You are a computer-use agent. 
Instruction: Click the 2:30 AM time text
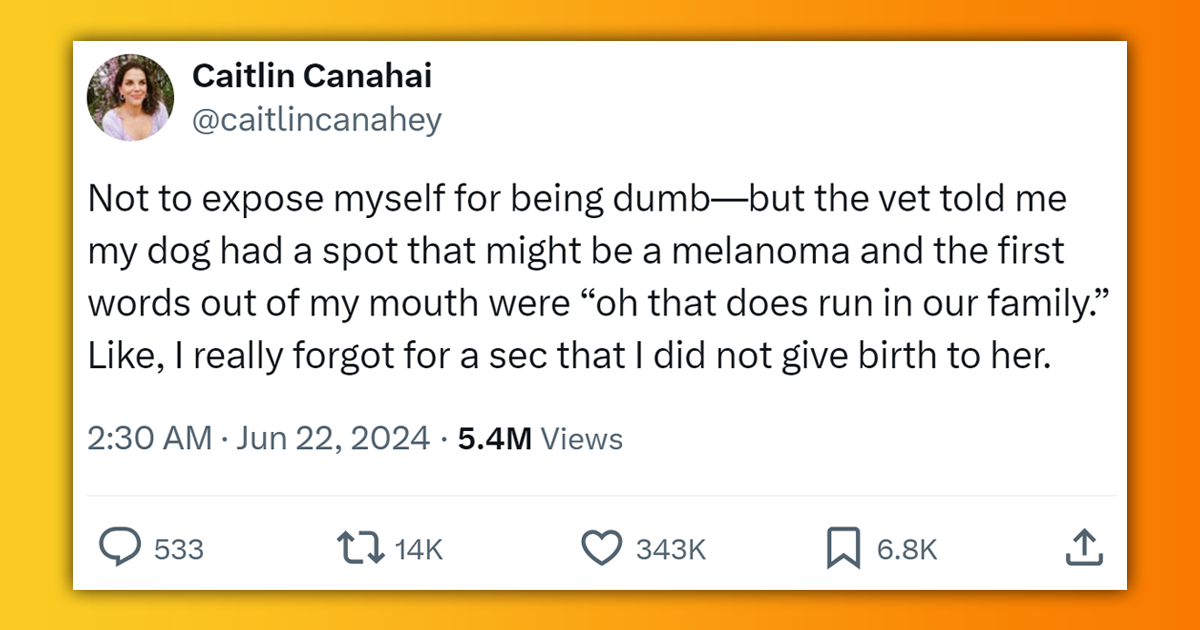(x=150, y=439)
